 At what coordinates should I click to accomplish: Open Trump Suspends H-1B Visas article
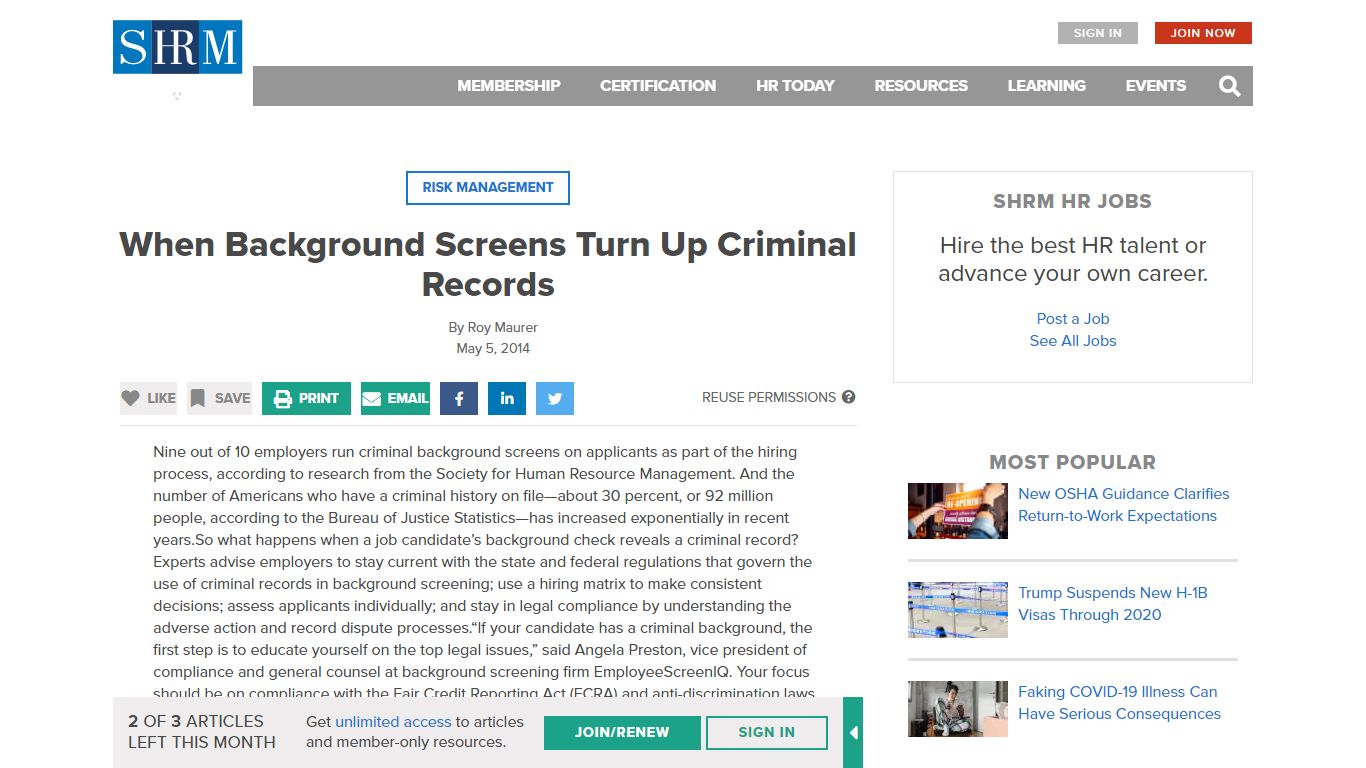click(1113, 604)
